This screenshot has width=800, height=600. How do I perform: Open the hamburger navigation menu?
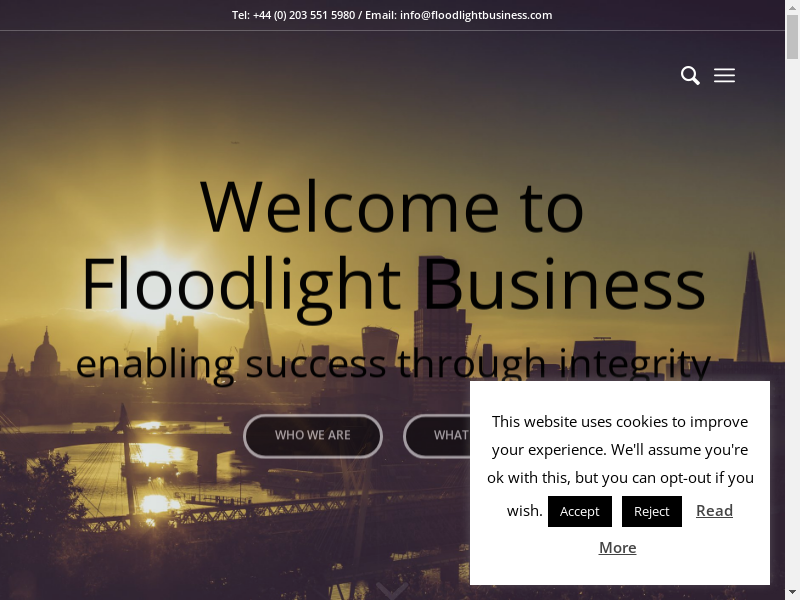tap(724, 76)
